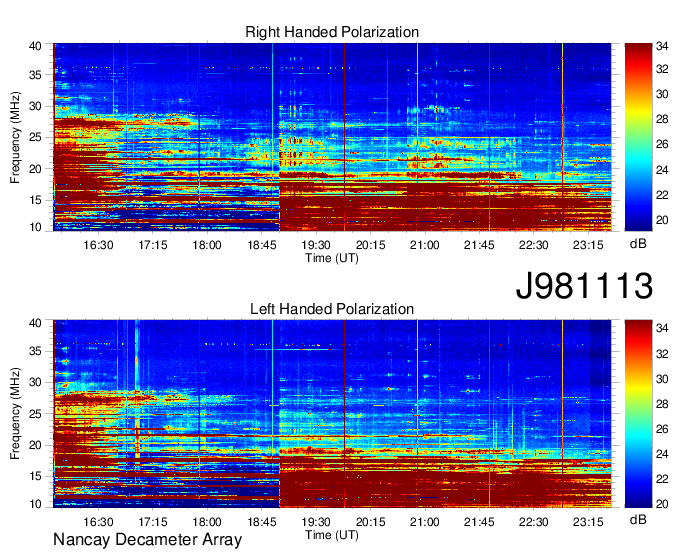Click the 22:30 tick on the right-handed plot
The width and height of the screenshot is (680, 552).
tap(534, 245)
